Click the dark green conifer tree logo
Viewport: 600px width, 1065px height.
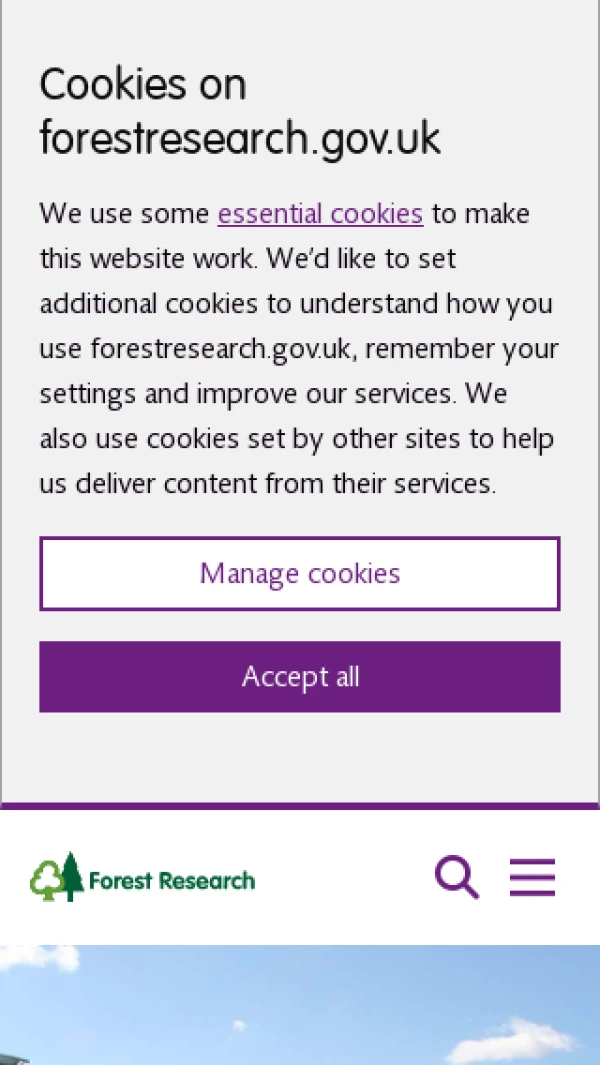point(70,877)
